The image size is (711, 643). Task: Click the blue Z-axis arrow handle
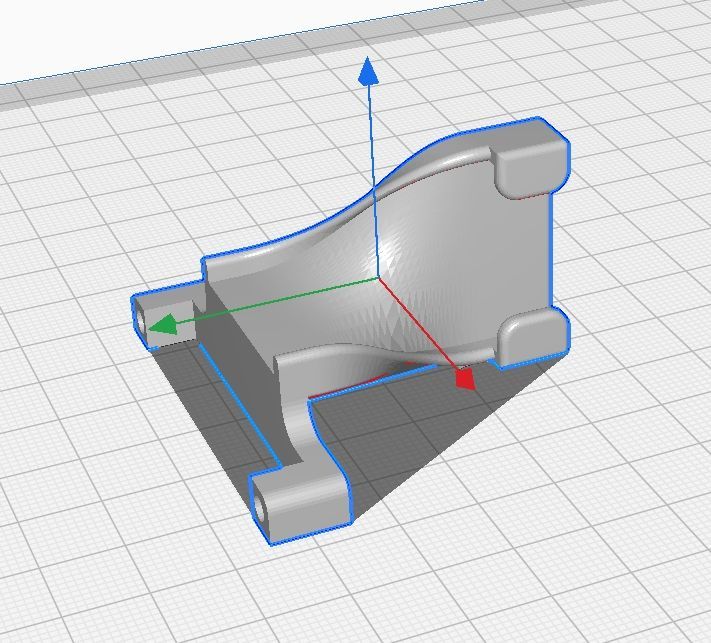point(368,72)
